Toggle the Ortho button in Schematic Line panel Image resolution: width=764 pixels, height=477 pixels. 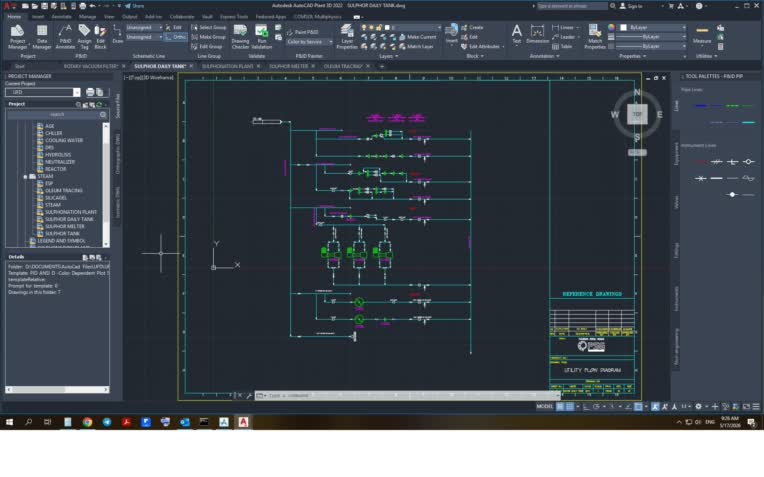[x=175, y=37]
